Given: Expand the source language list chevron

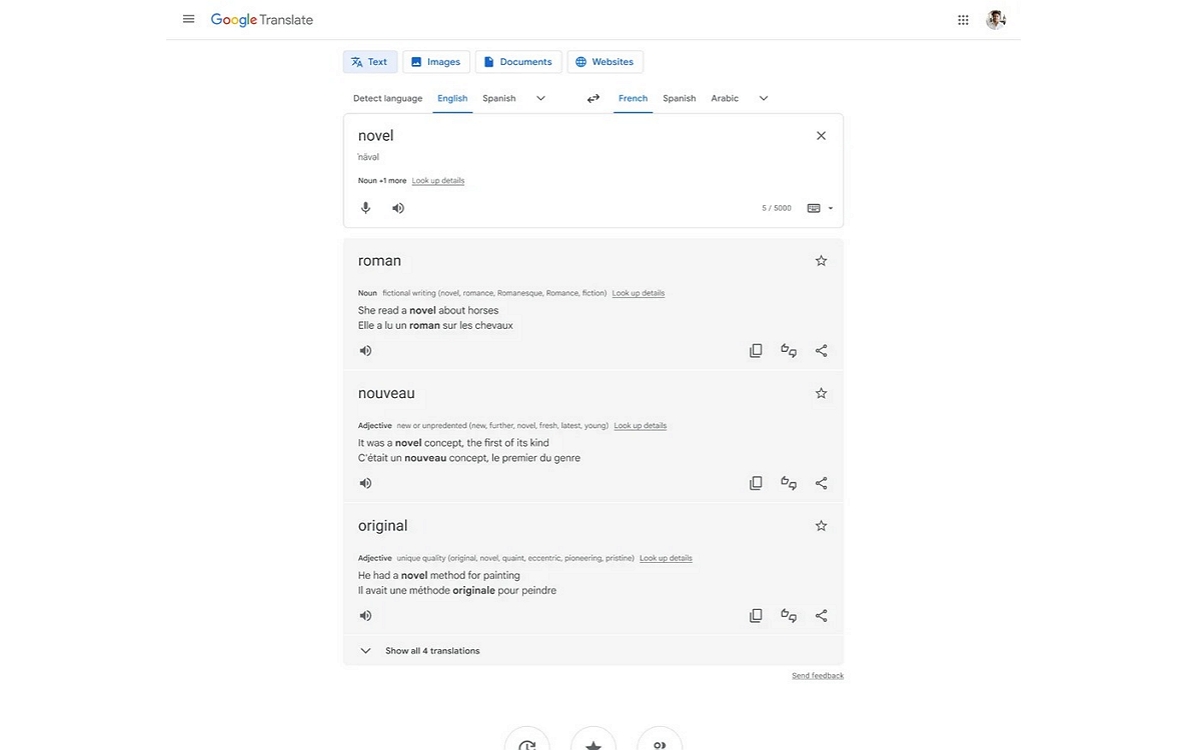Looking at the screenshot, I should pyautogui.click(x=541, y=98).
